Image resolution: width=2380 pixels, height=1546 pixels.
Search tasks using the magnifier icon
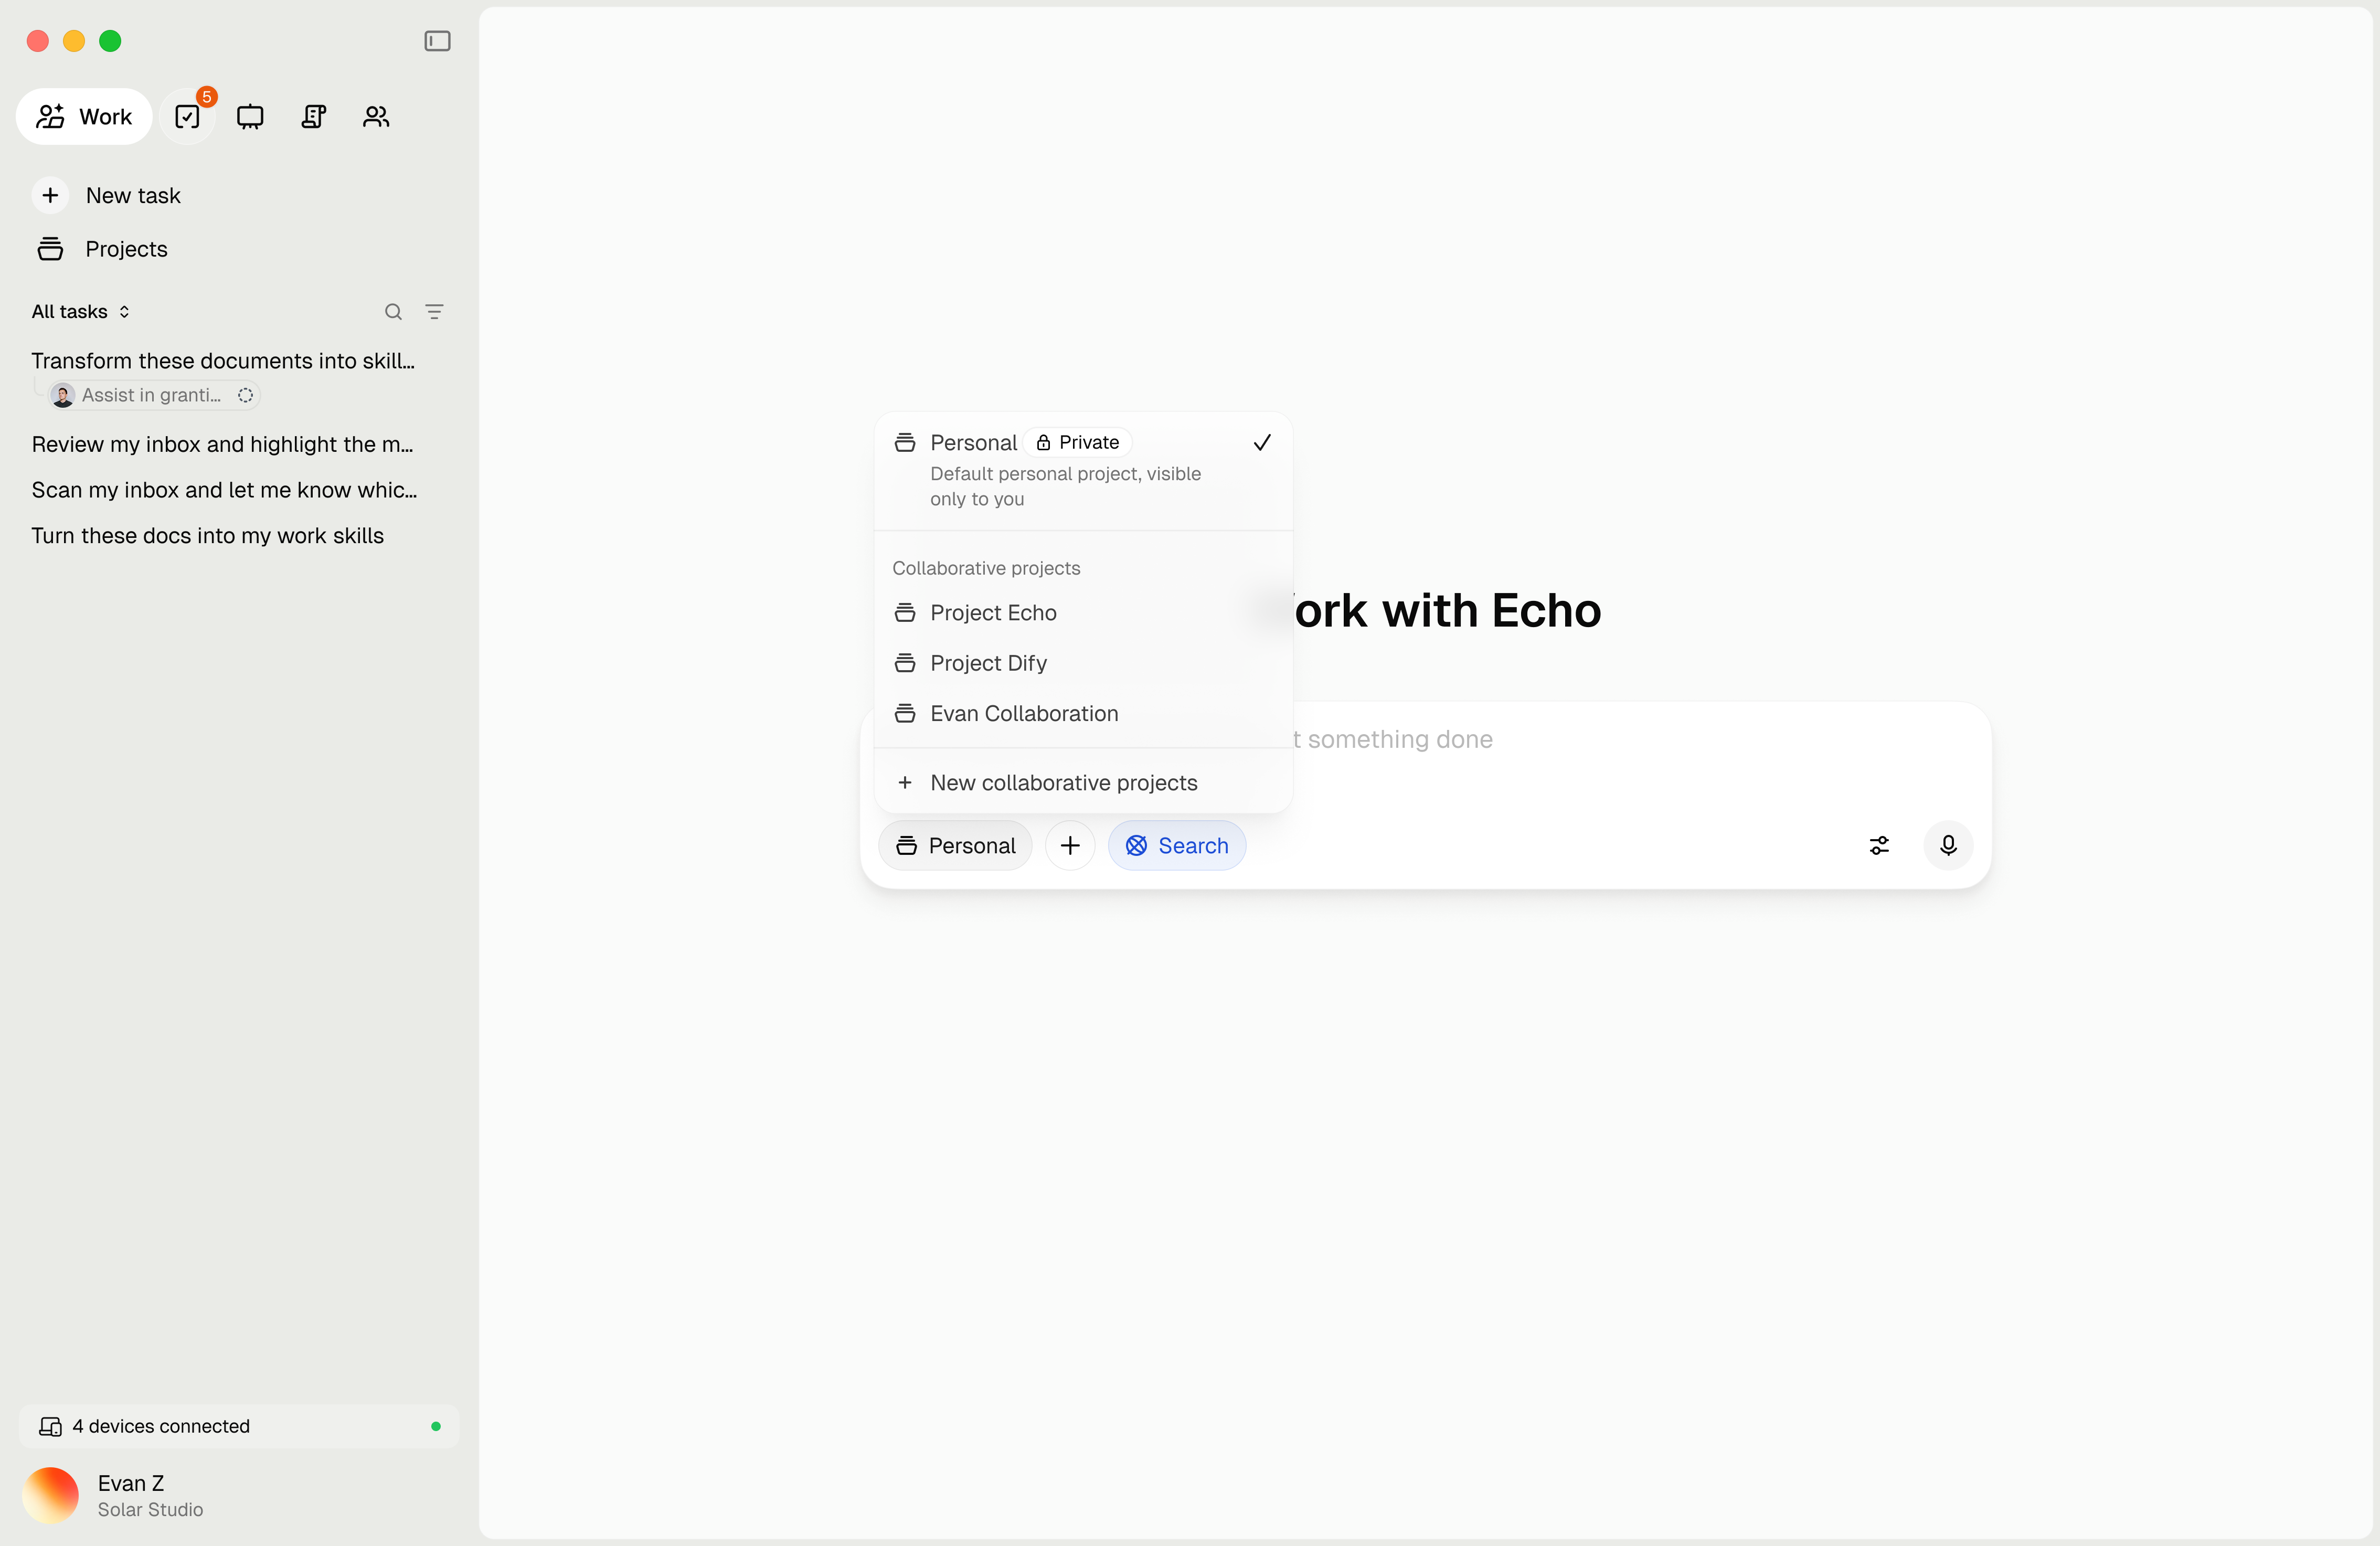point(393,311)
